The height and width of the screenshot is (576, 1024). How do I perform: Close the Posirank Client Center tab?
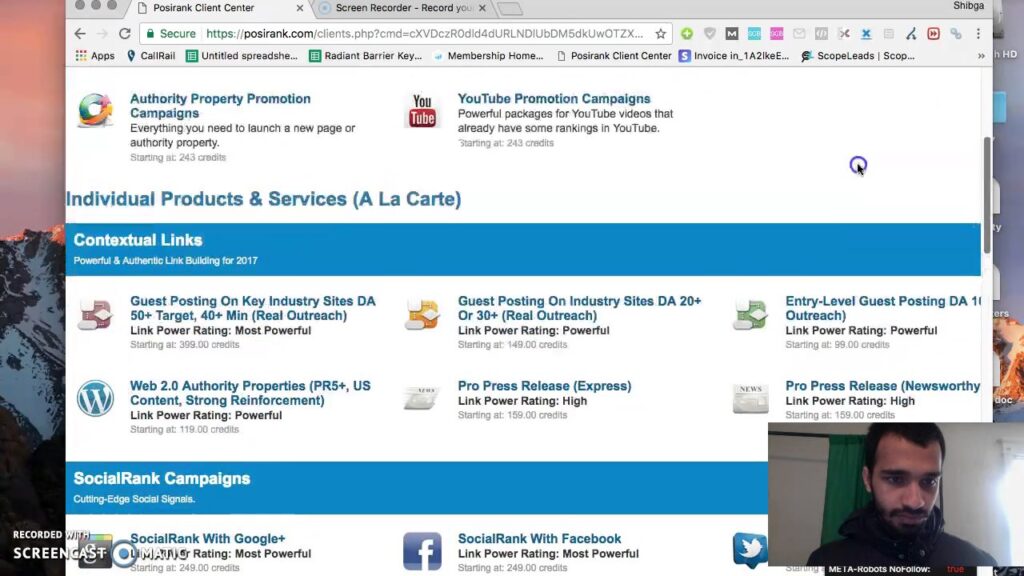(299, 8)
